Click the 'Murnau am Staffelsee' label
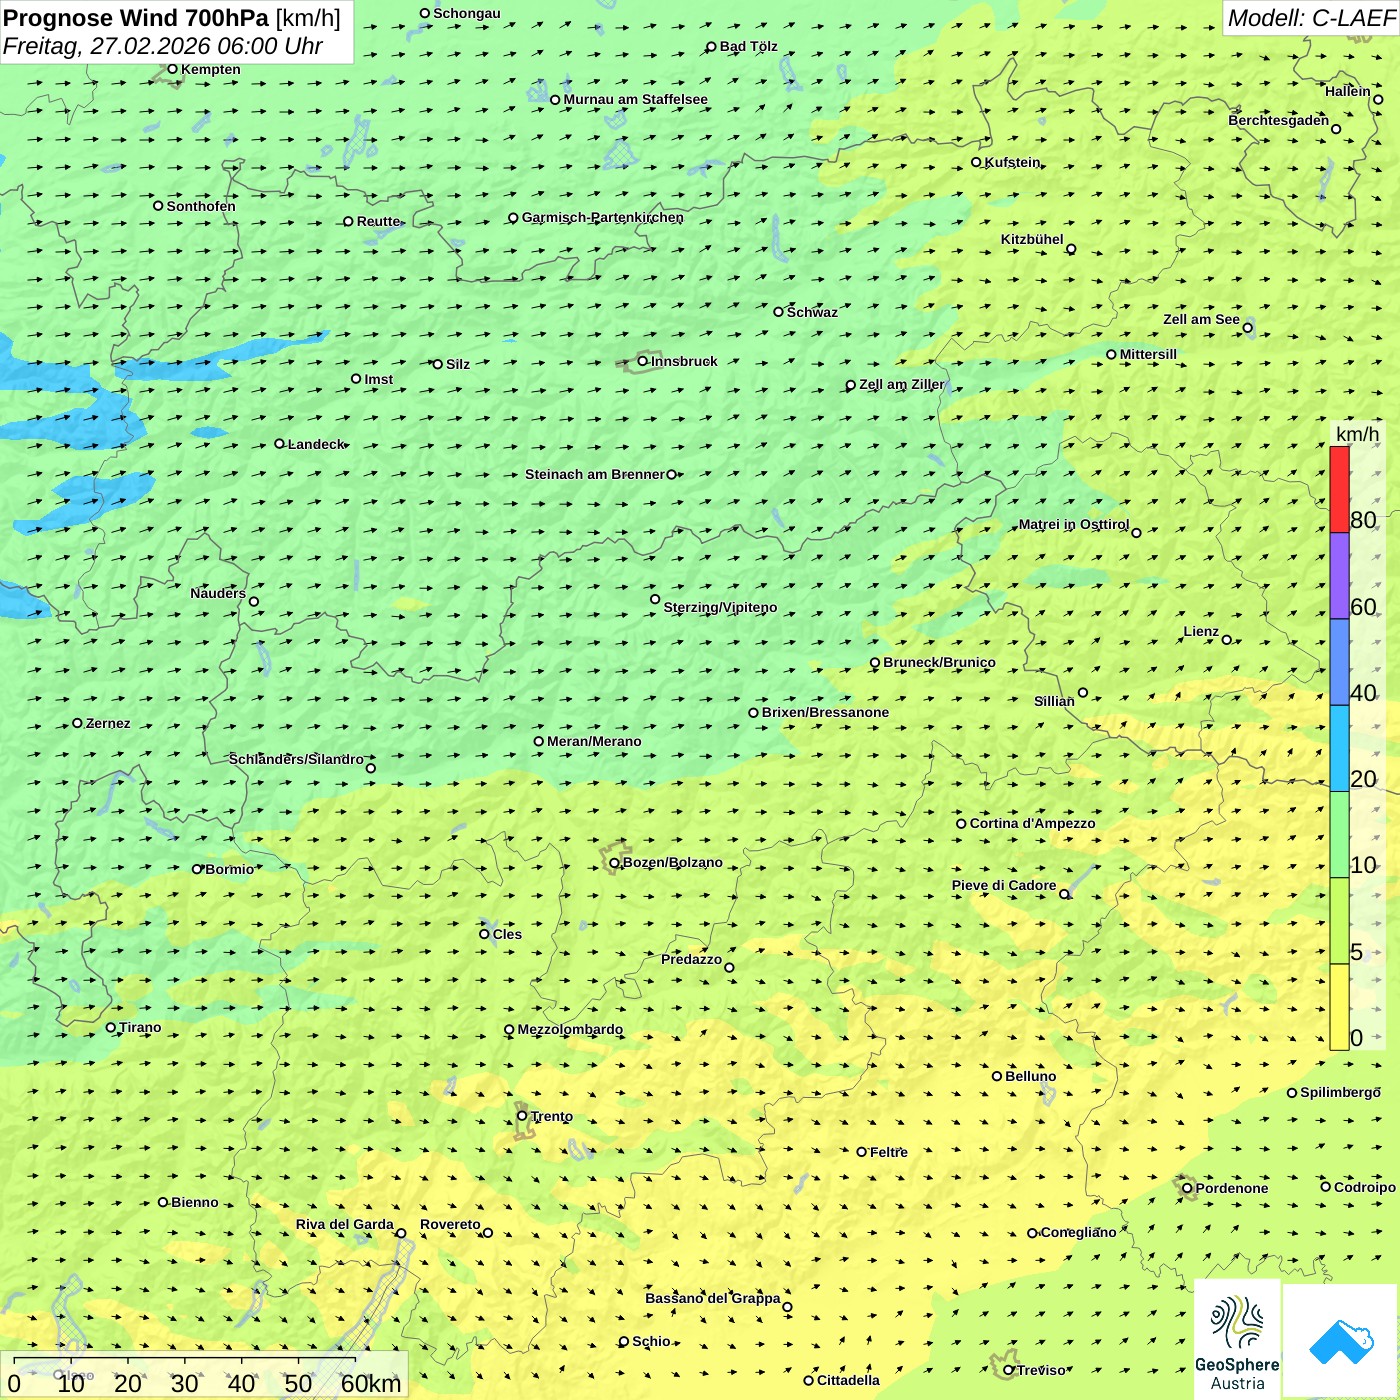The image size is (1400, 1400). (635, 99)
